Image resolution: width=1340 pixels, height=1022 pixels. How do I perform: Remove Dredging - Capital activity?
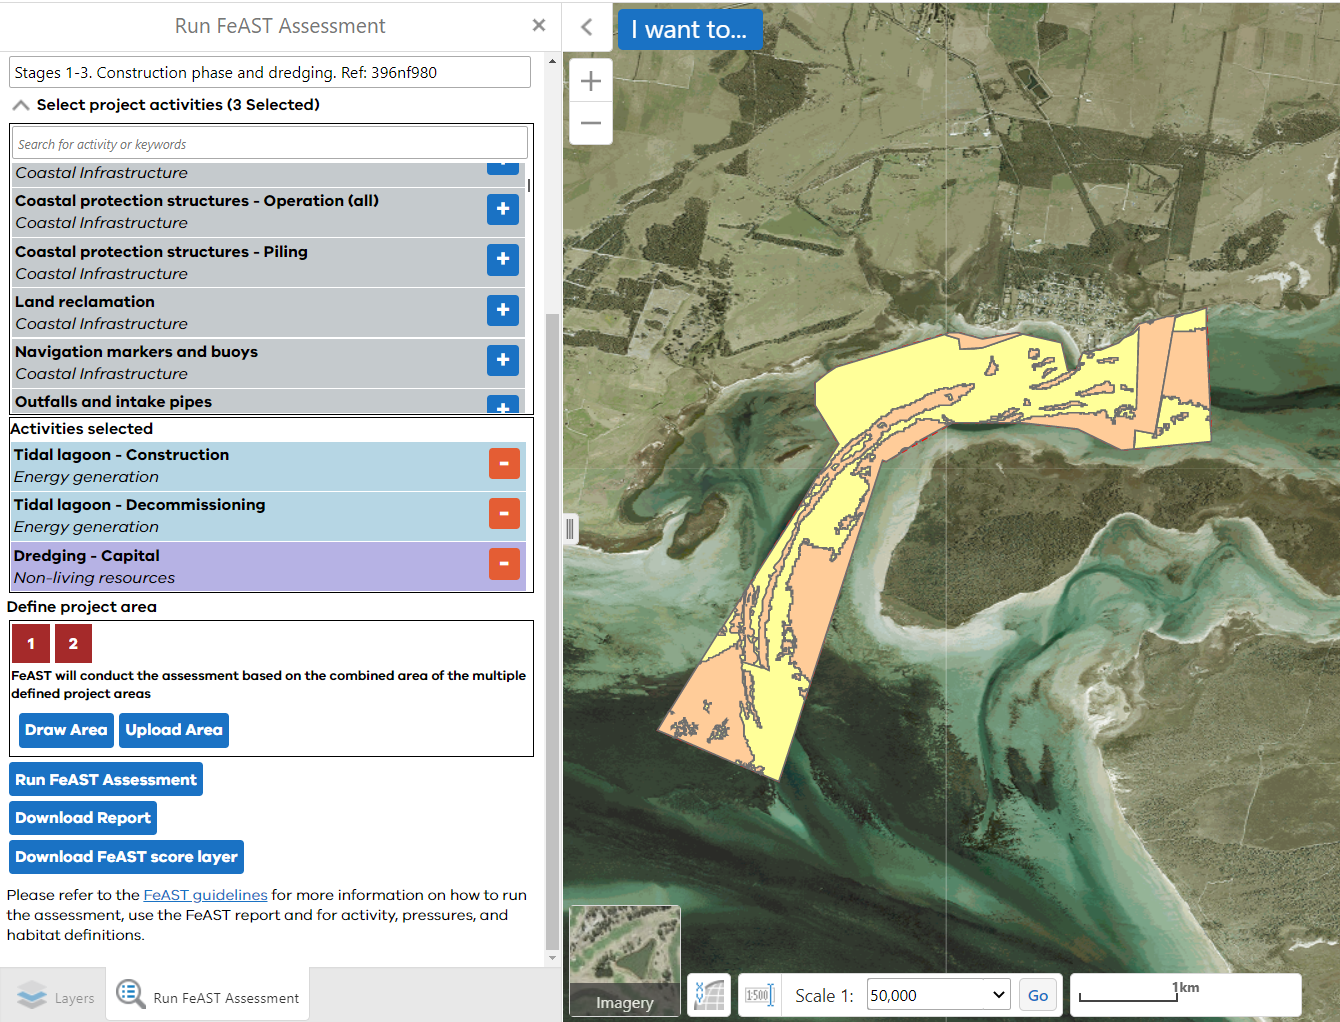(504, 564)
